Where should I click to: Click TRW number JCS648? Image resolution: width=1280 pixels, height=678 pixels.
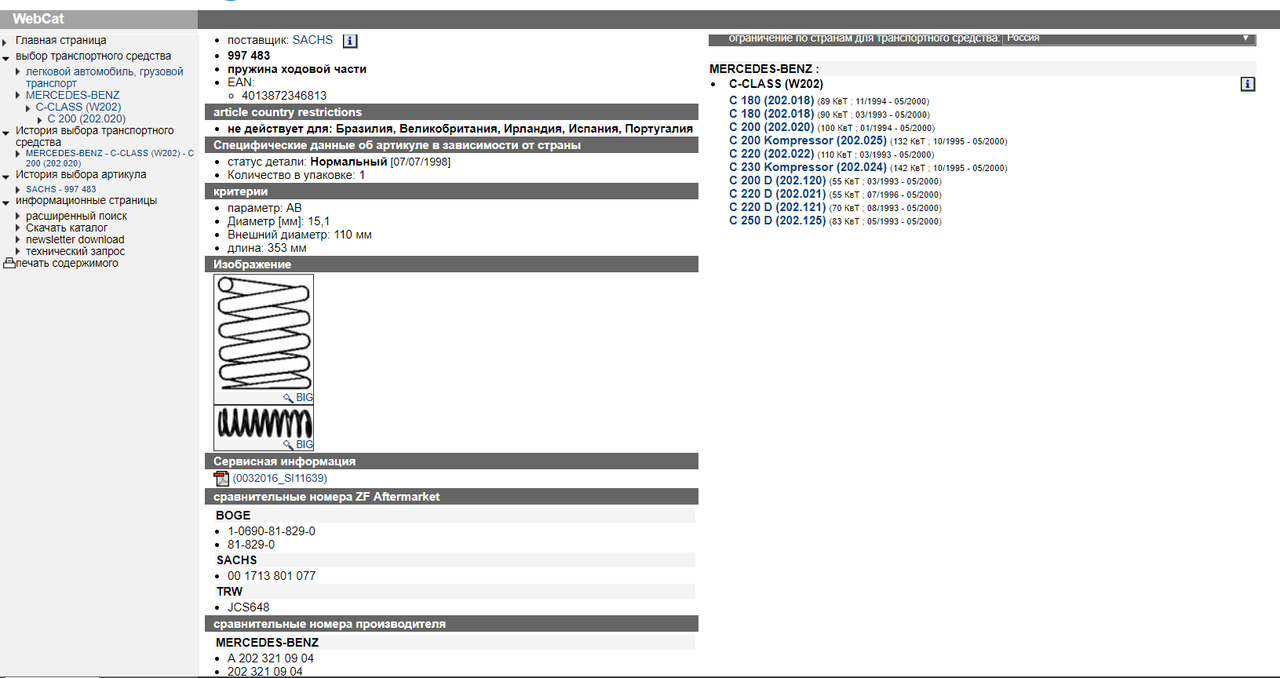pyautogui.click(x=248, y=607)
